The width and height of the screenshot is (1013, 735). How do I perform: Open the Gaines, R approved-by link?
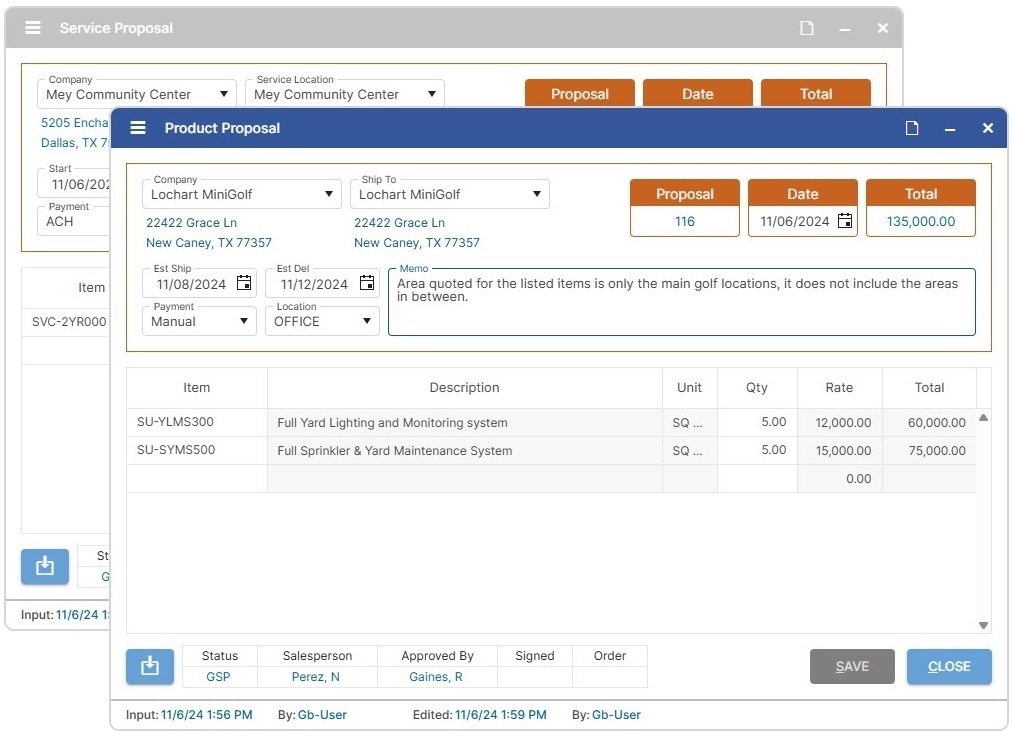(435, 676)
